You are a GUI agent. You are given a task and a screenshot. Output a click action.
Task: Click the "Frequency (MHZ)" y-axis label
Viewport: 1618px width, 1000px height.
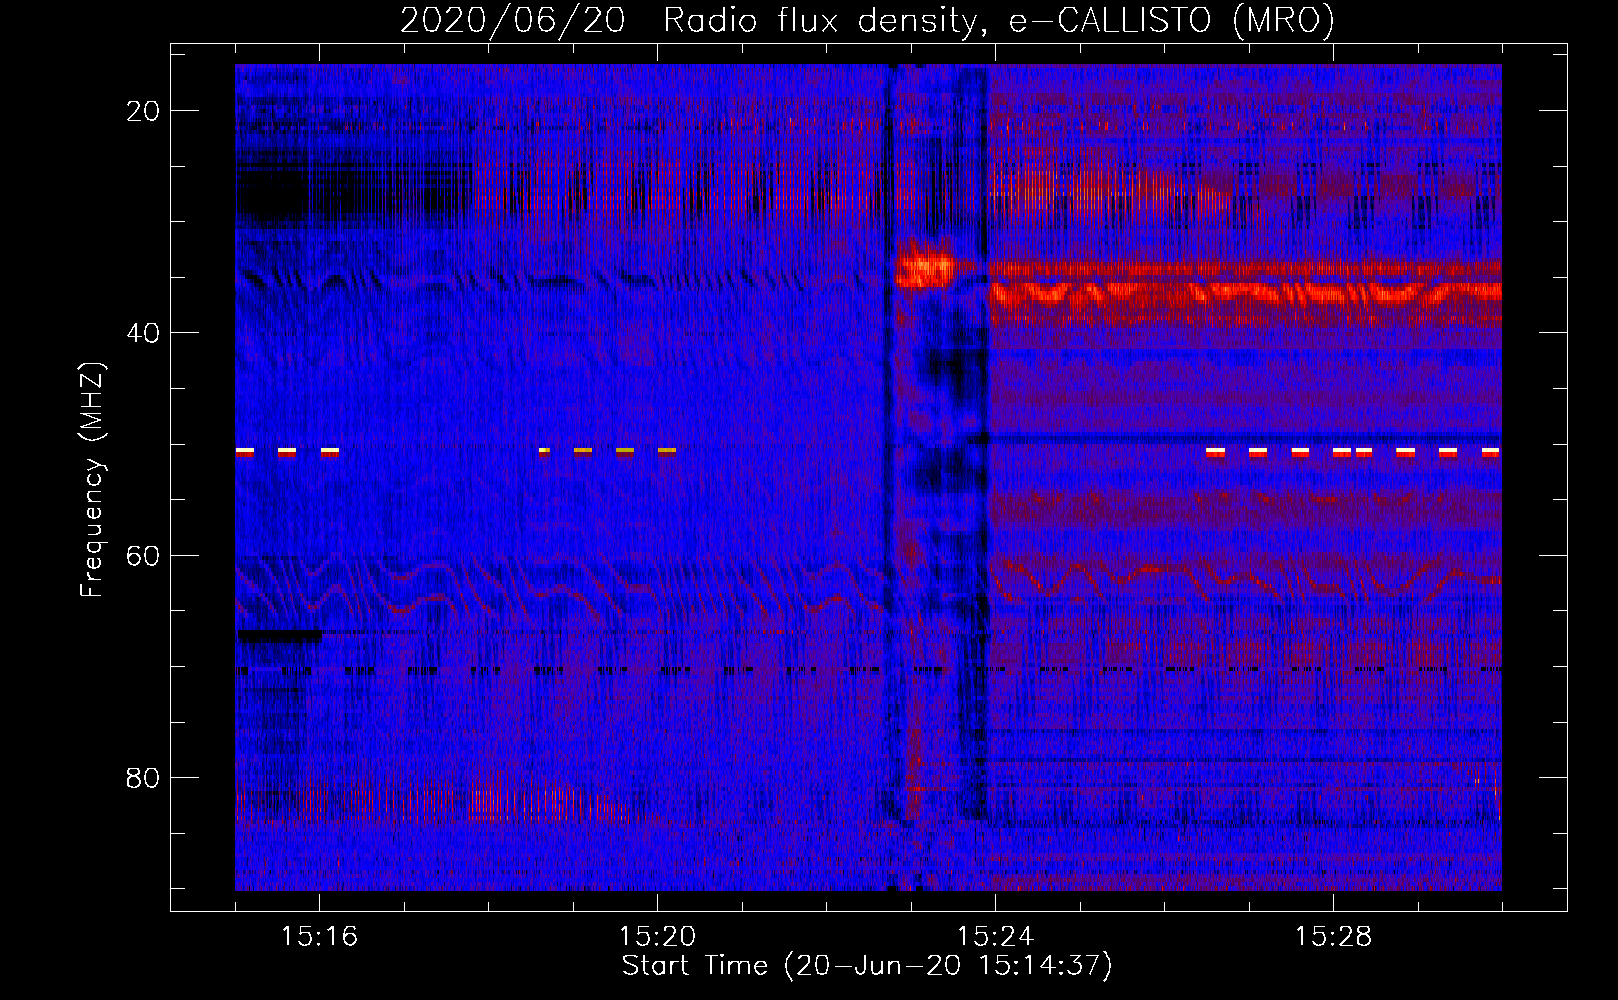click(x=92, y=480)
